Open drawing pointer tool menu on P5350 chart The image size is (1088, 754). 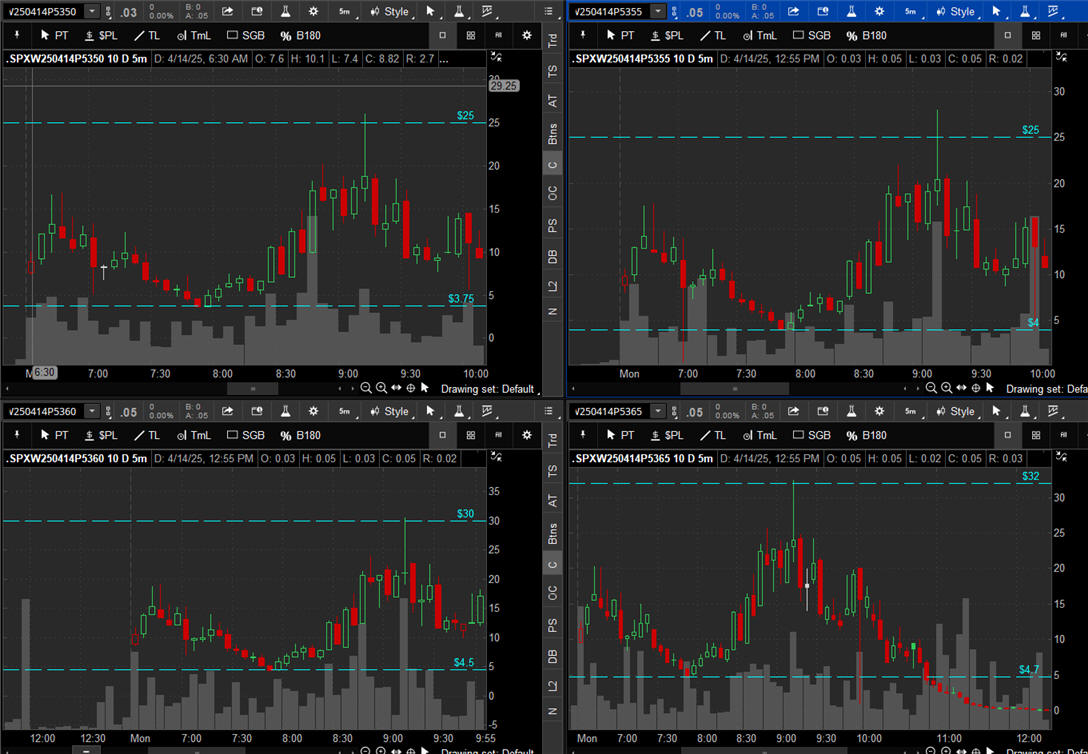431,11
